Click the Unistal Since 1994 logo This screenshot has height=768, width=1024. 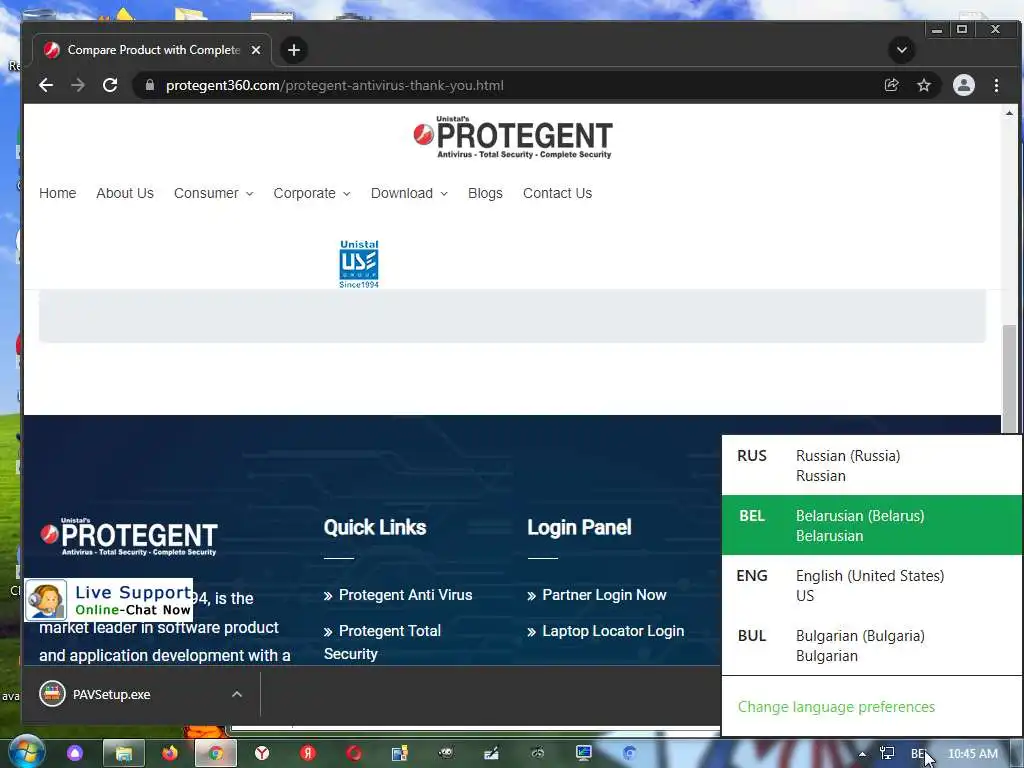point(359,264)
